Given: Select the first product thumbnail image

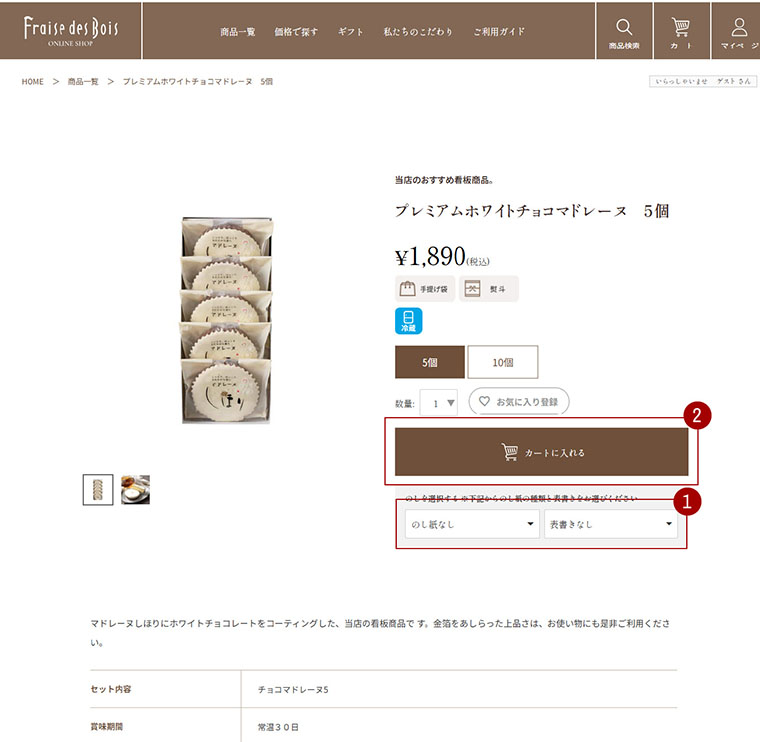Looking at the screenshot, I should (98, 489).
